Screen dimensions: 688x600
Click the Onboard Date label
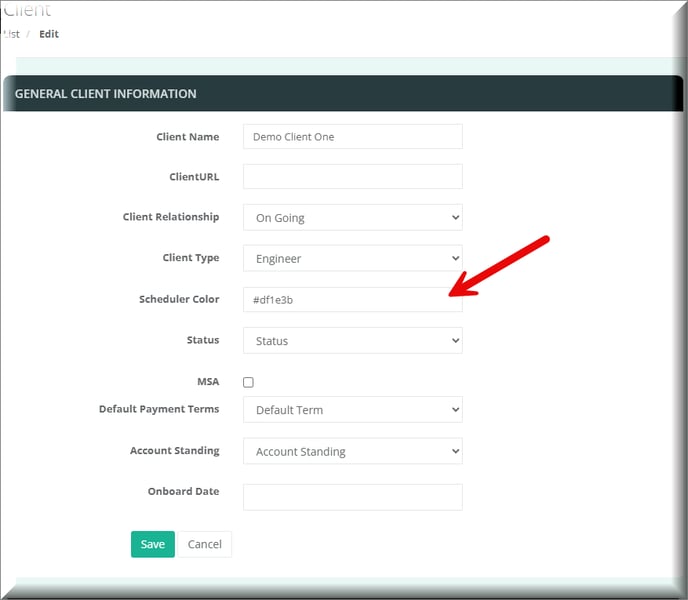point(183,491)
